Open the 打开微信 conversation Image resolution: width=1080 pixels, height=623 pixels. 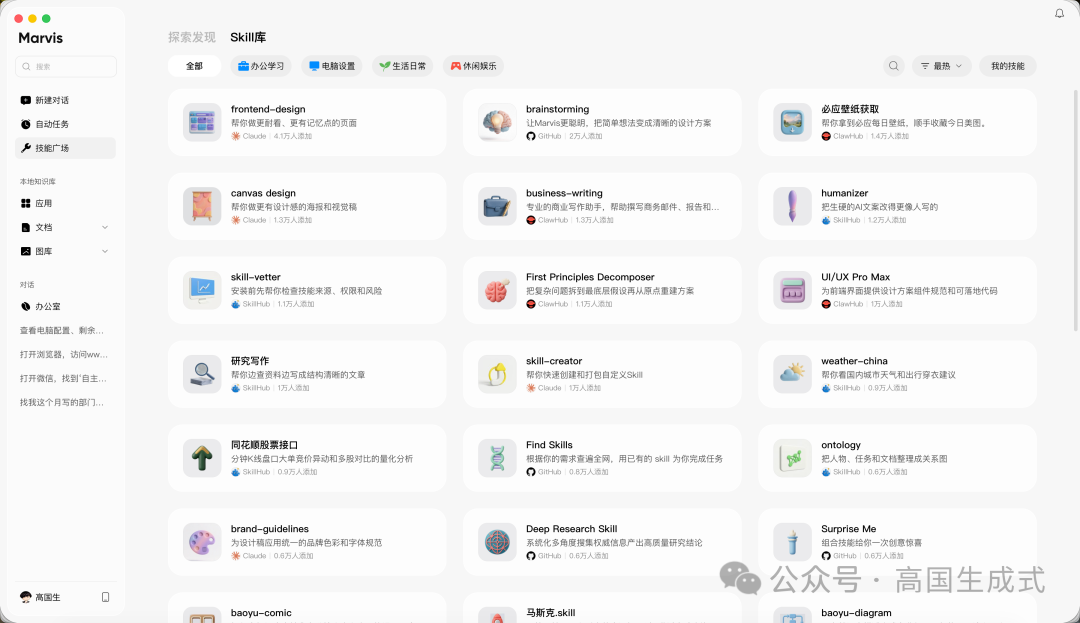65,379
